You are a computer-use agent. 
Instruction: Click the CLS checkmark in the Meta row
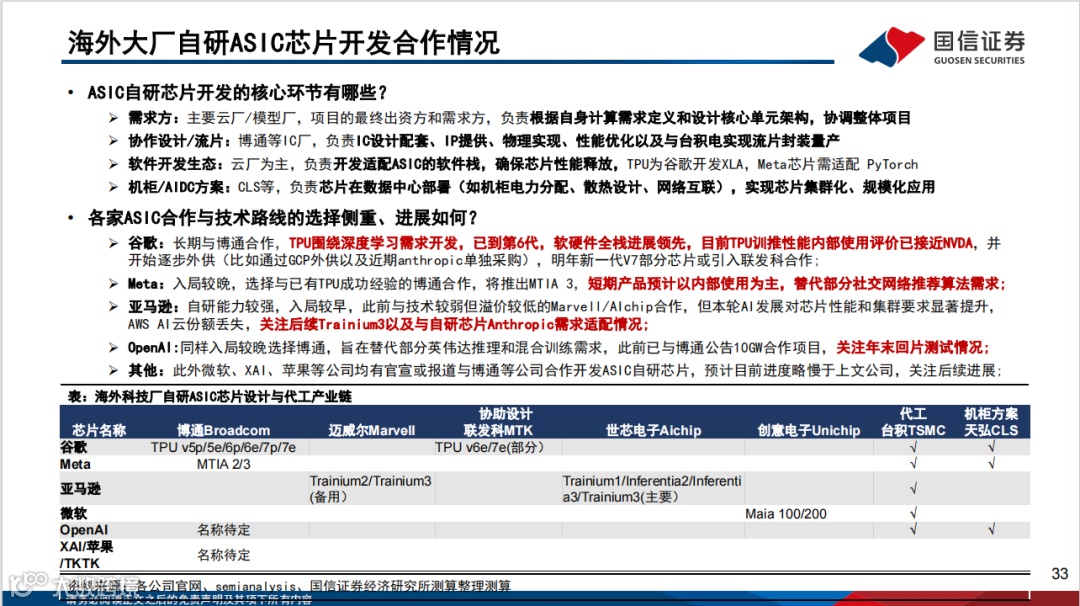pyautogui.click(x=991, y=463)
